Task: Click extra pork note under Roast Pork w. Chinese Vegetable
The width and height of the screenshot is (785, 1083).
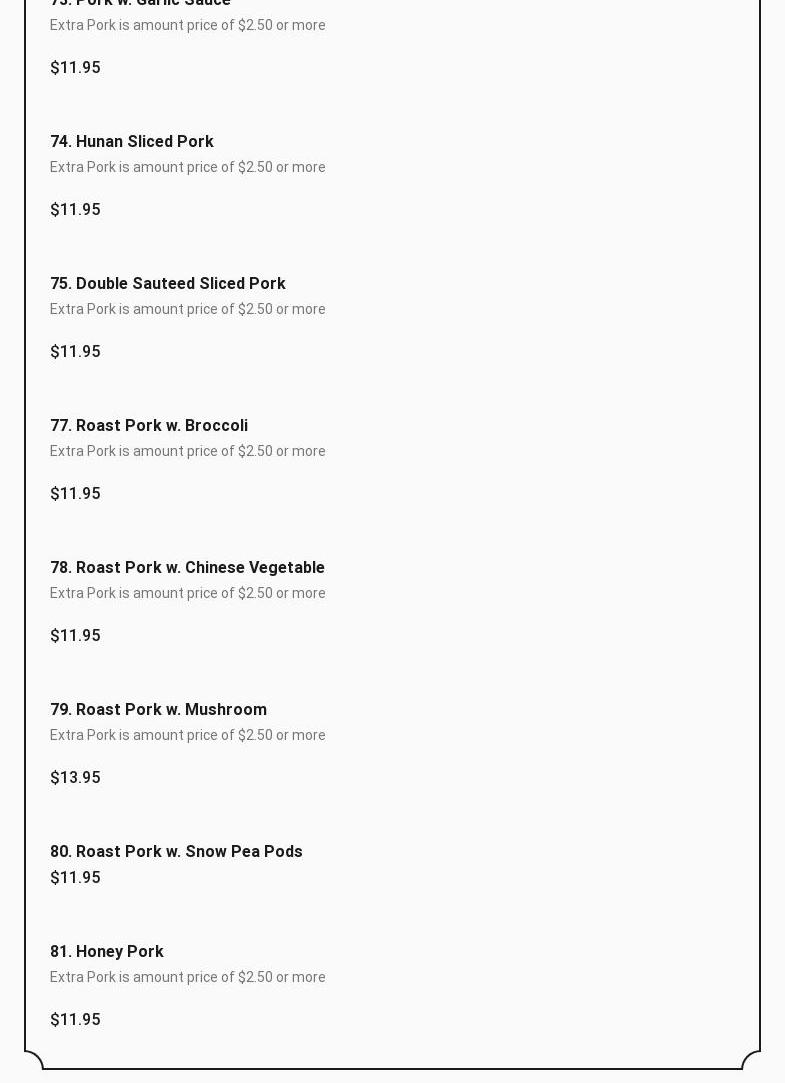Action: point(187,593)
